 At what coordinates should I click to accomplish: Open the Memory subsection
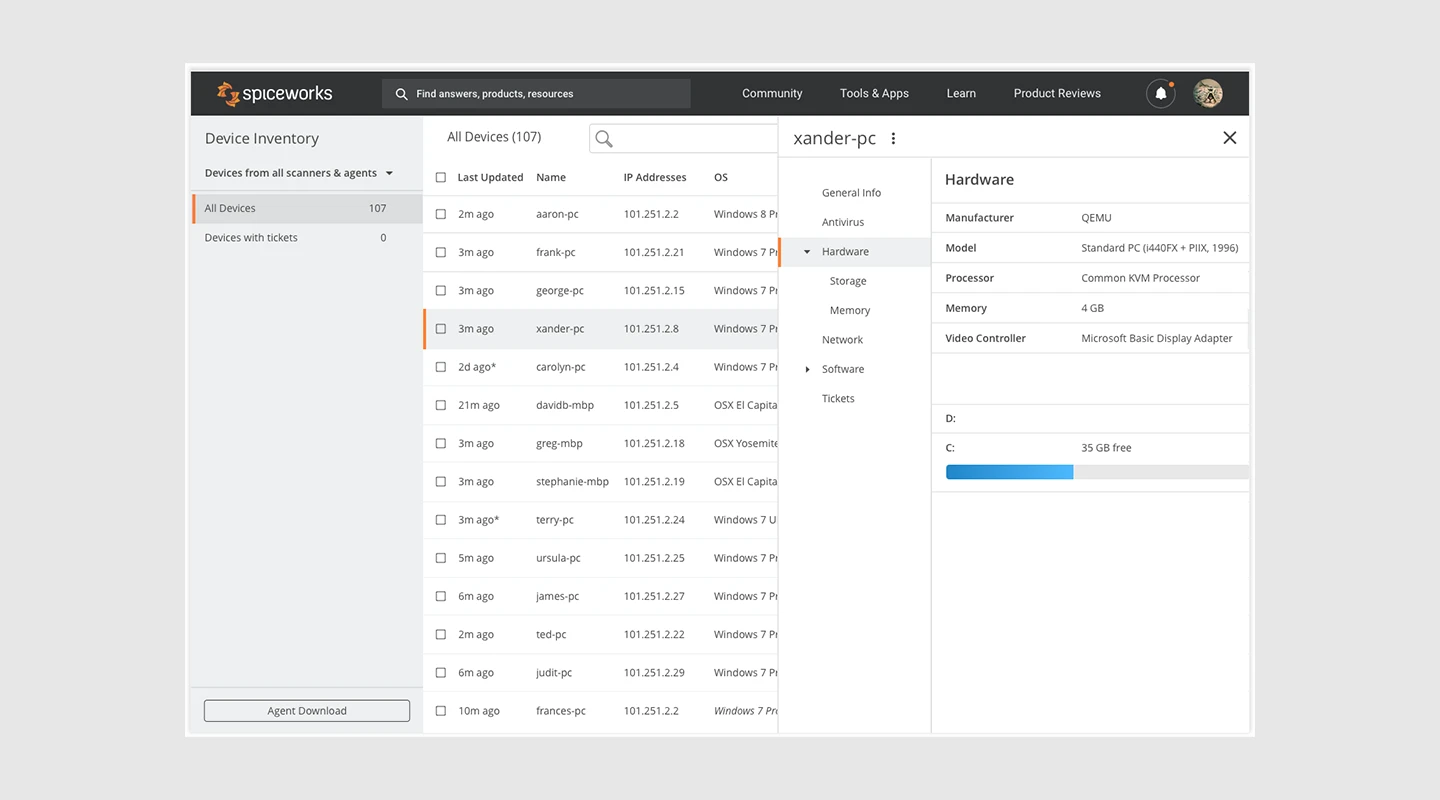850,310
